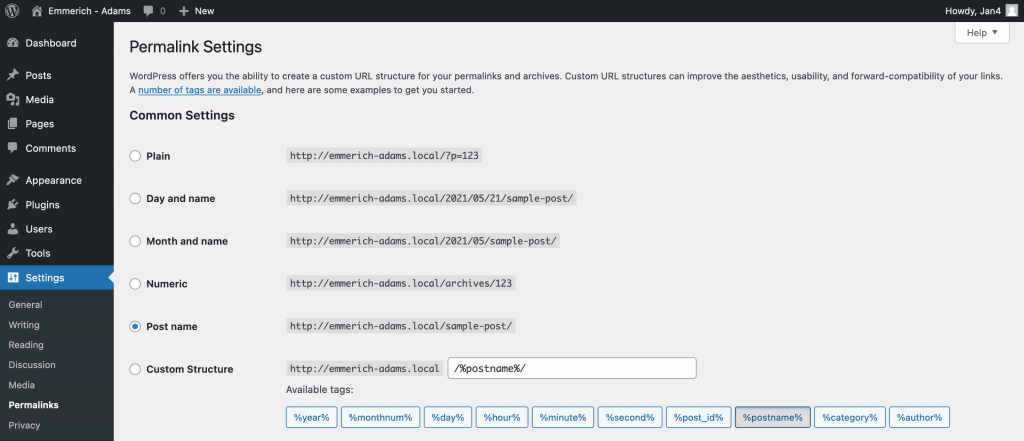Screen dimensions: 1024x441
Task: Choose the Day and name radio option
Action: click(135, 199)
